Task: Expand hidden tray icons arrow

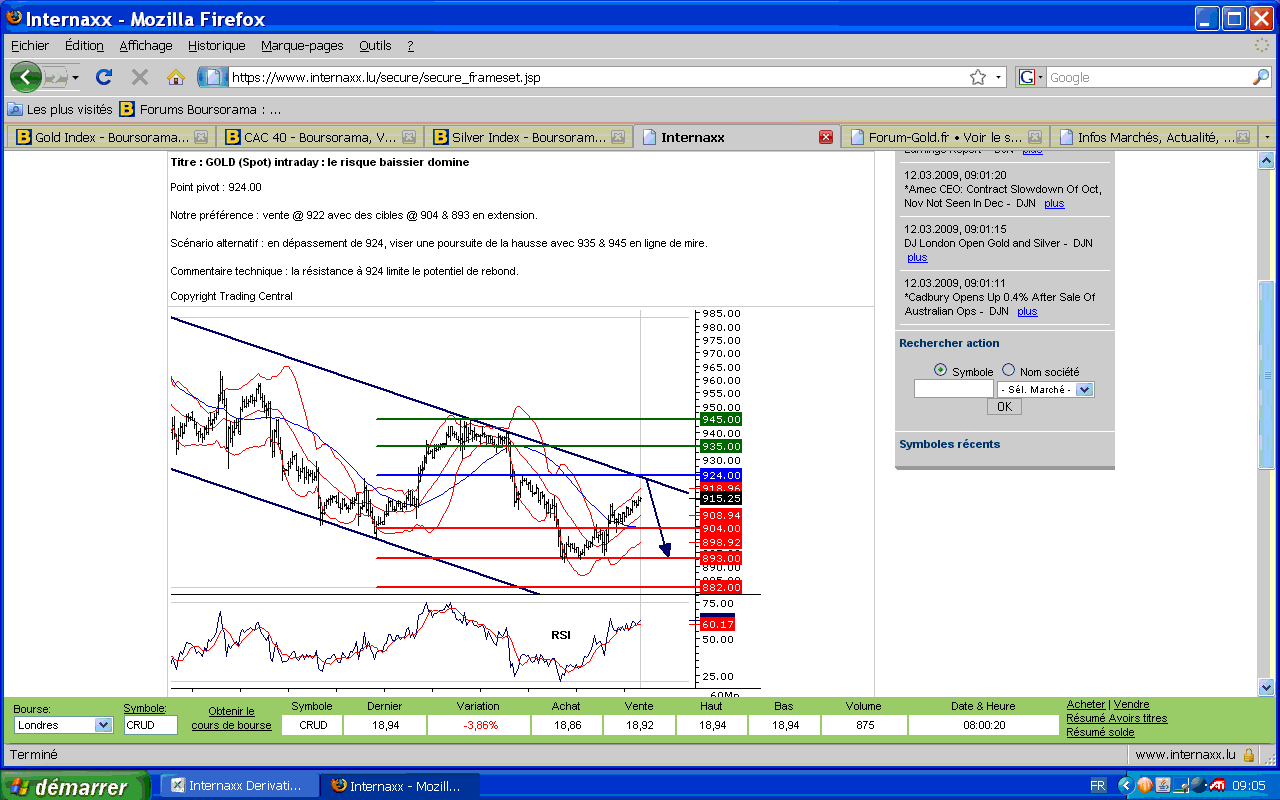Action: [x=1125, y=786]
